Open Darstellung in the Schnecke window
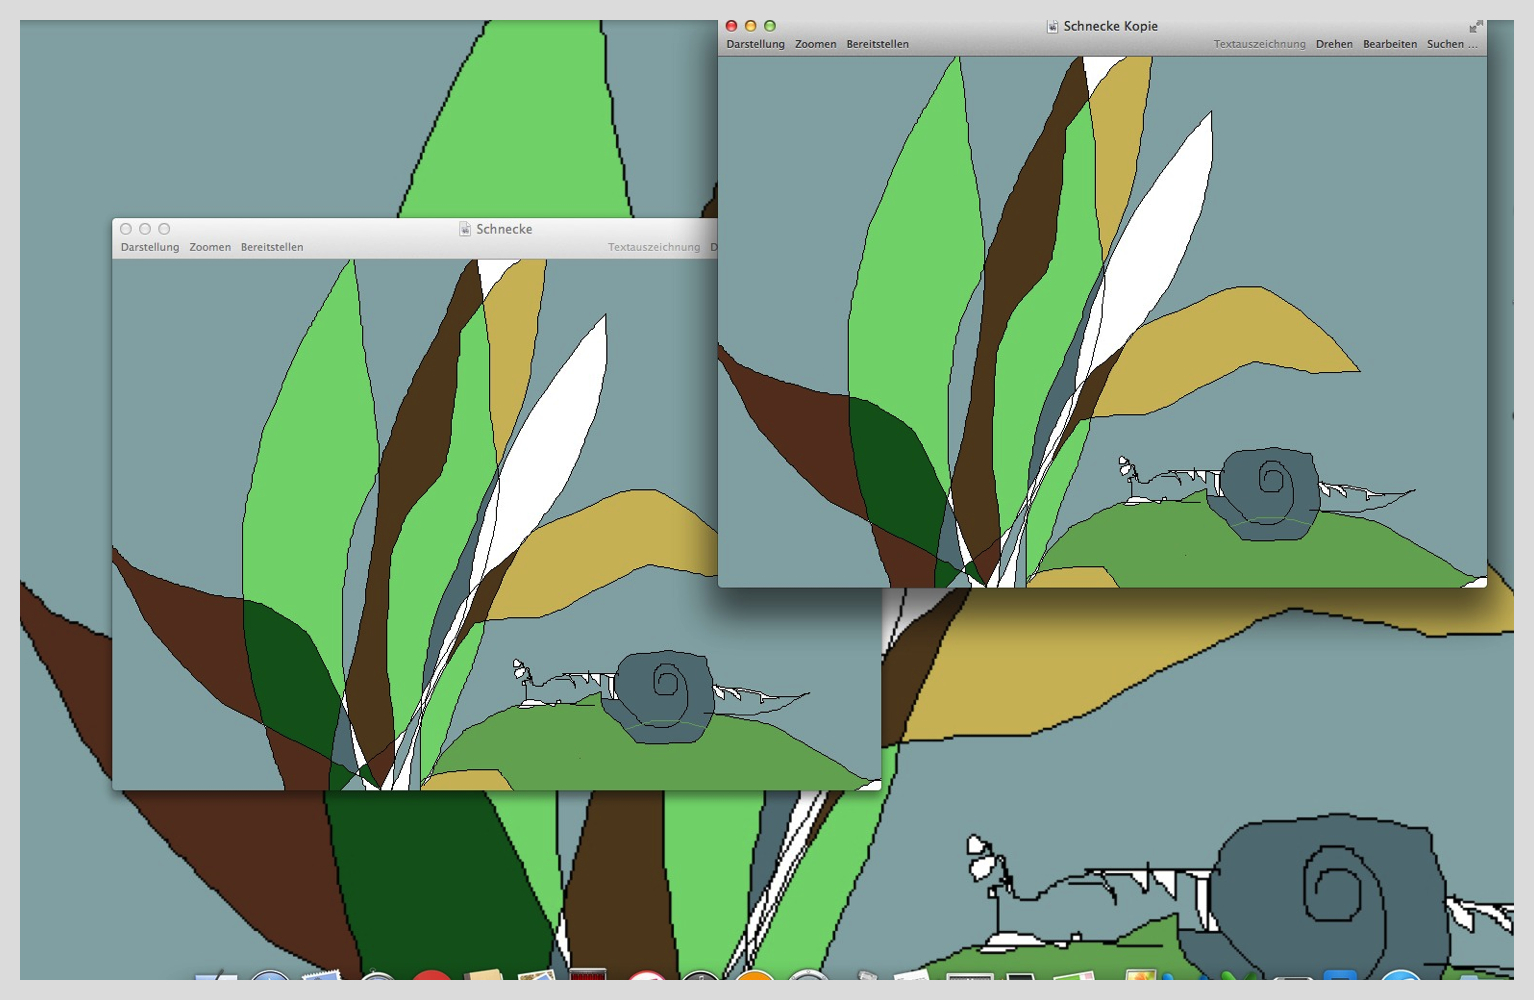1534x1000 pixels. click(x=150, y=247)
